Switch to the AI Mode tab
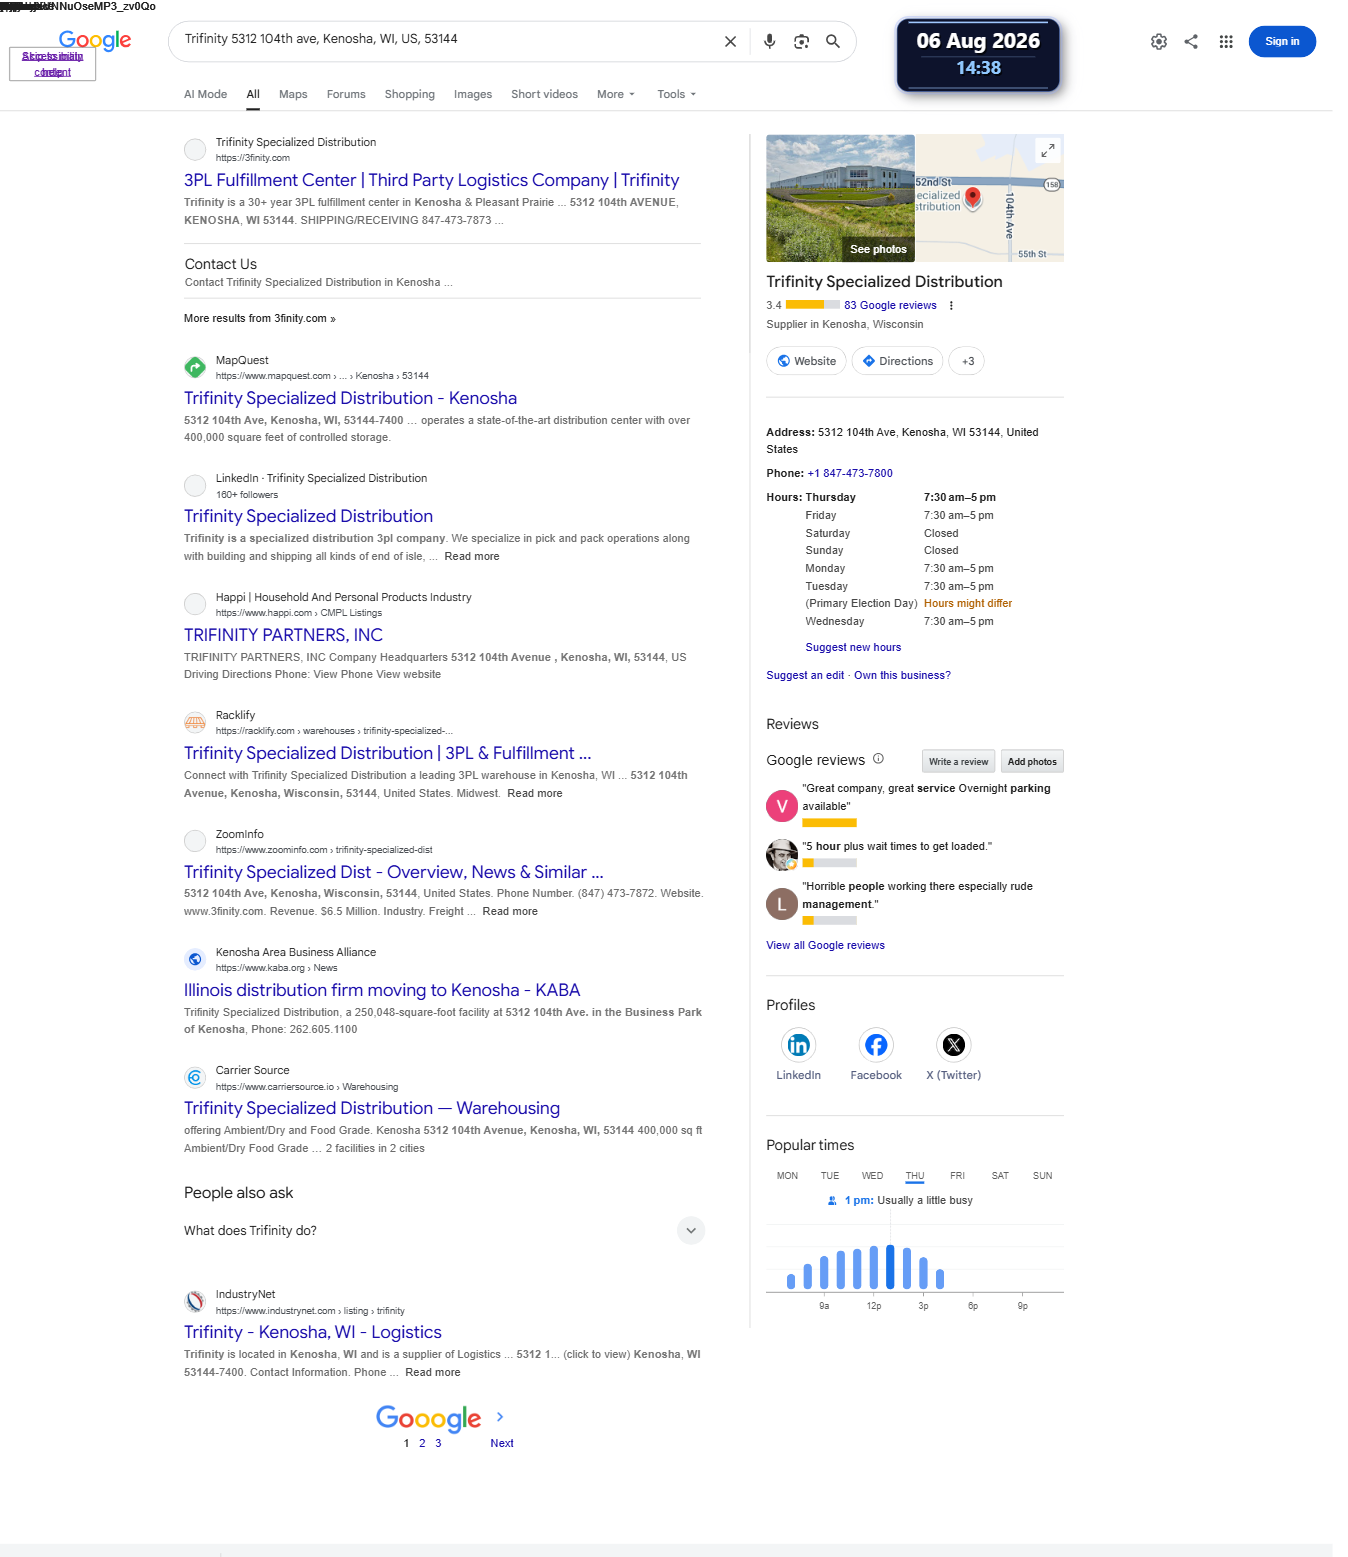The width and height of the screenshot is (1348, 1557). [205, 94]
